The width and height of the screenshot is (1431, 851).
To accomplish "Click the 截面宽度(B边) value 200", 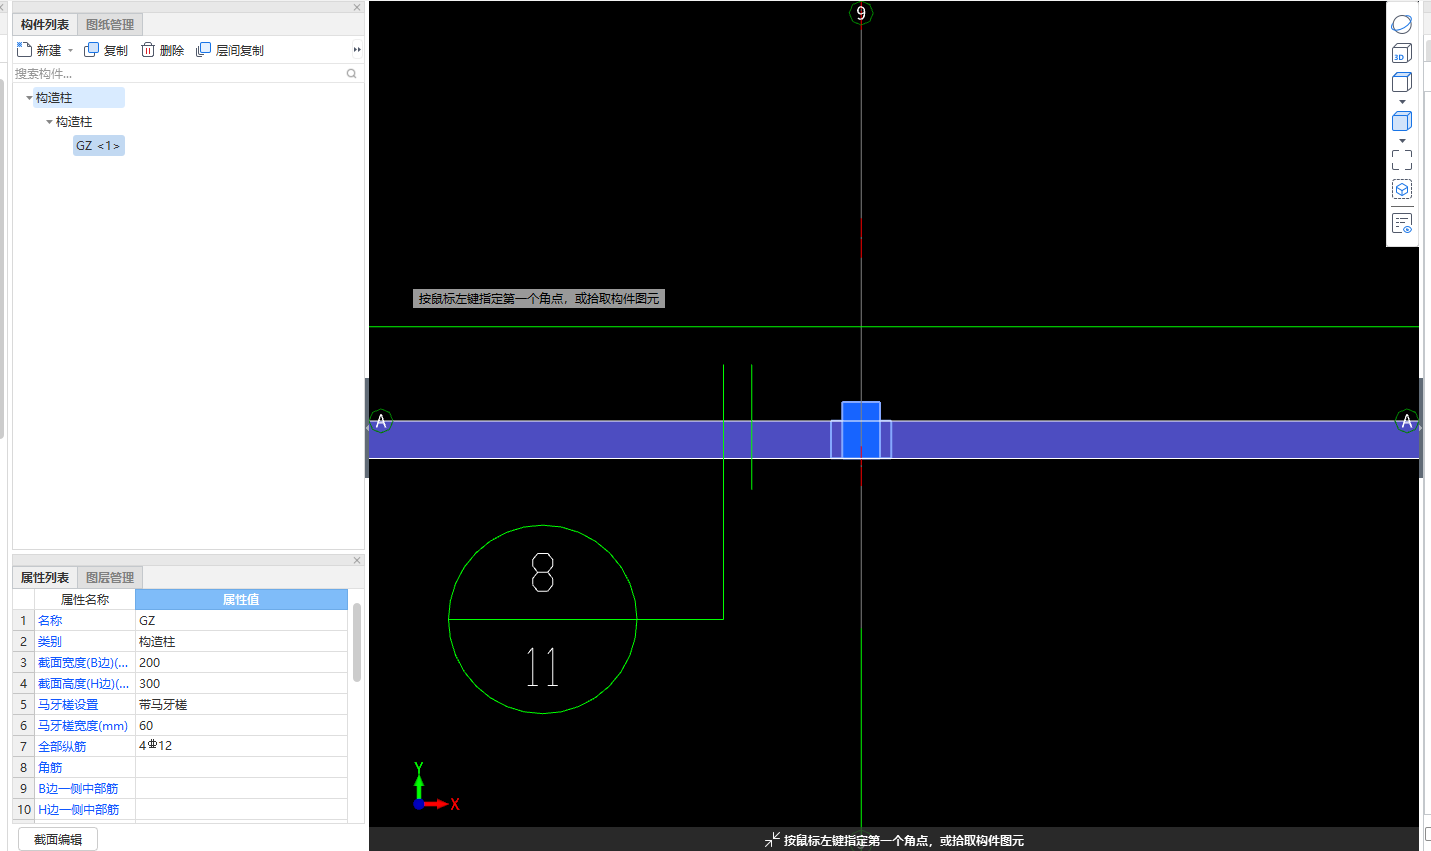I will point(241,663).
